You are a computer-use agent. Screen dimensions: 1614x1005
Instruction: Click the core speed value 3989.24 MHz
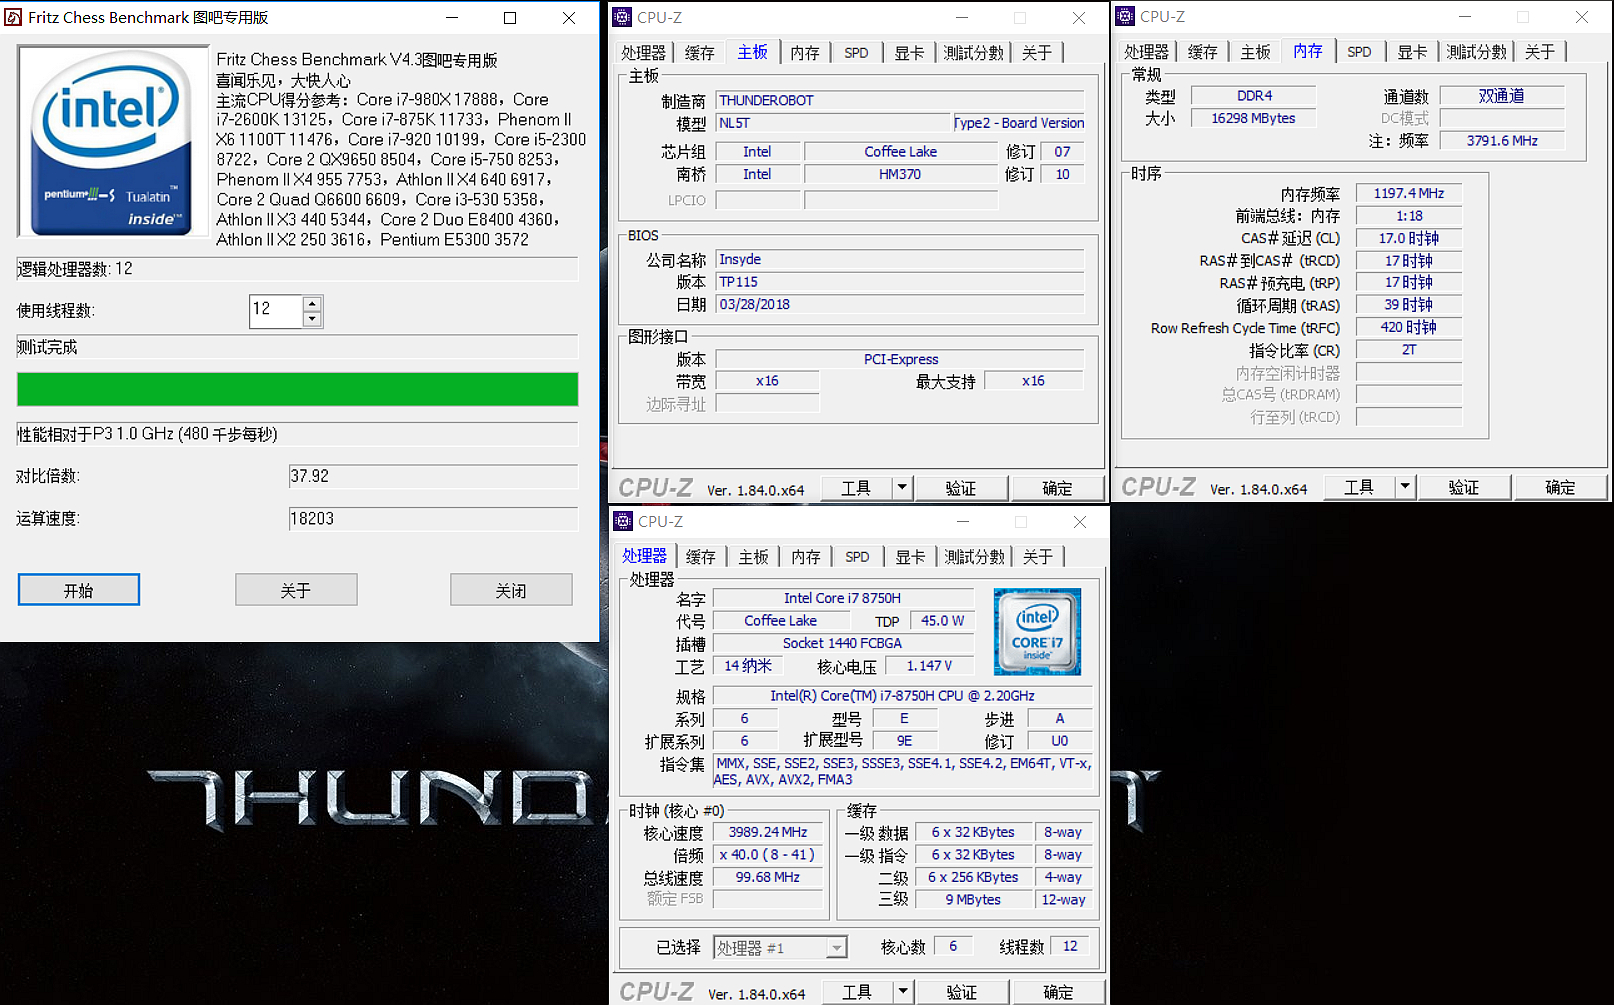coord(767,832)
